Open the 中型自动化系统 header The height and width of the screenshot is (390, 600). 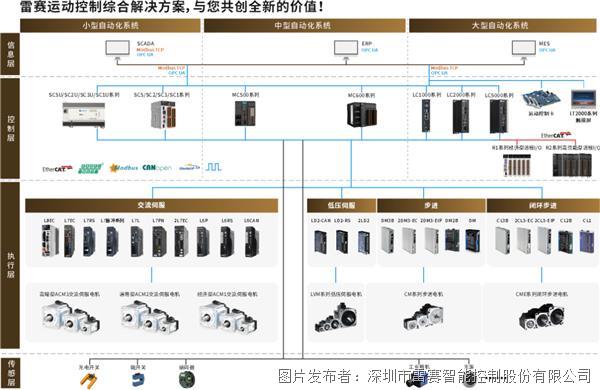coord(305,26)
